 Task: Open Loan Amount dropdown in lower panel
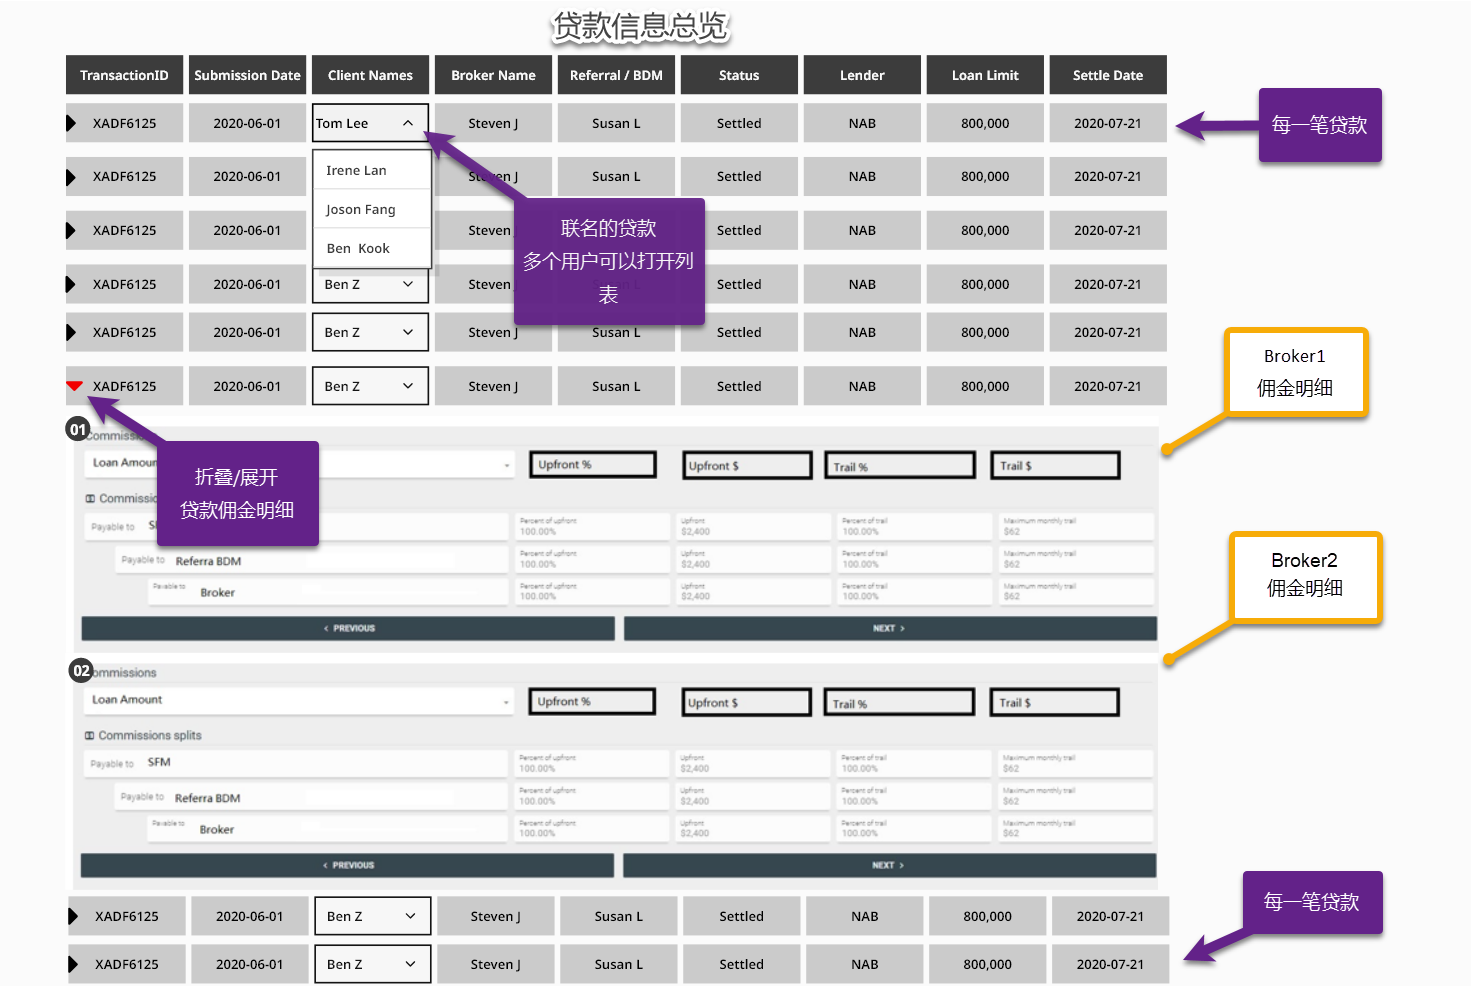click(299, 701)
